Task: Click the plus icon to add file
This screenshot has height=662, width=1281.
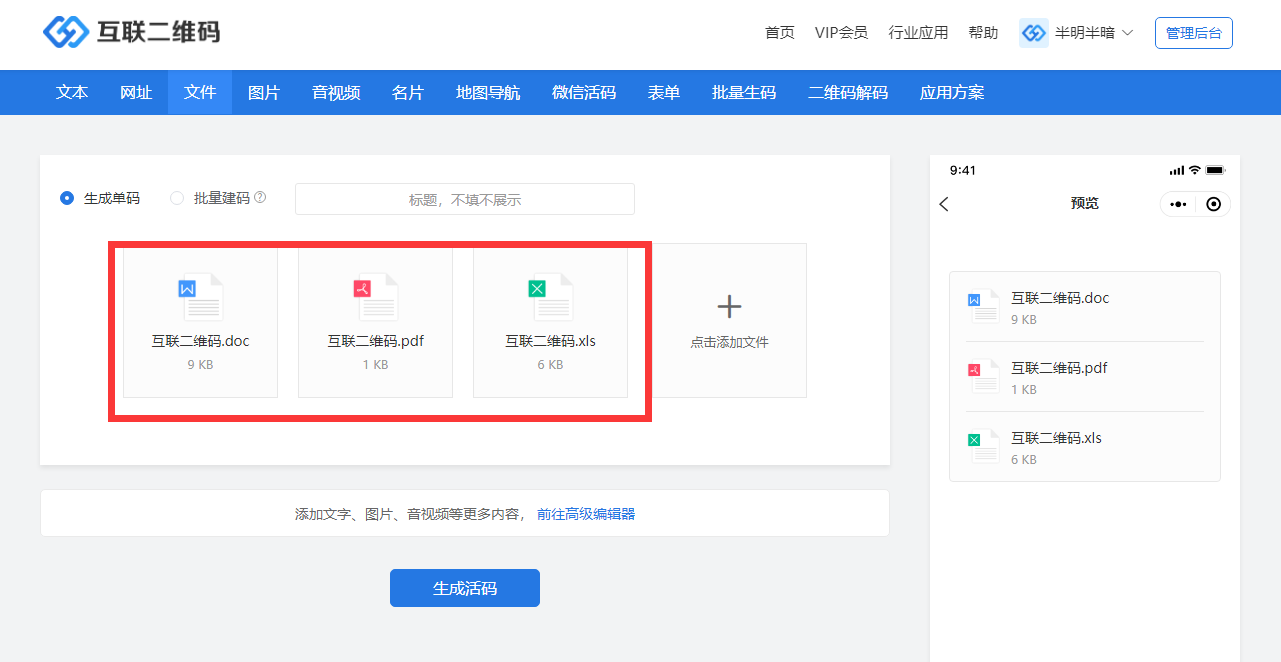Action: 729,307
